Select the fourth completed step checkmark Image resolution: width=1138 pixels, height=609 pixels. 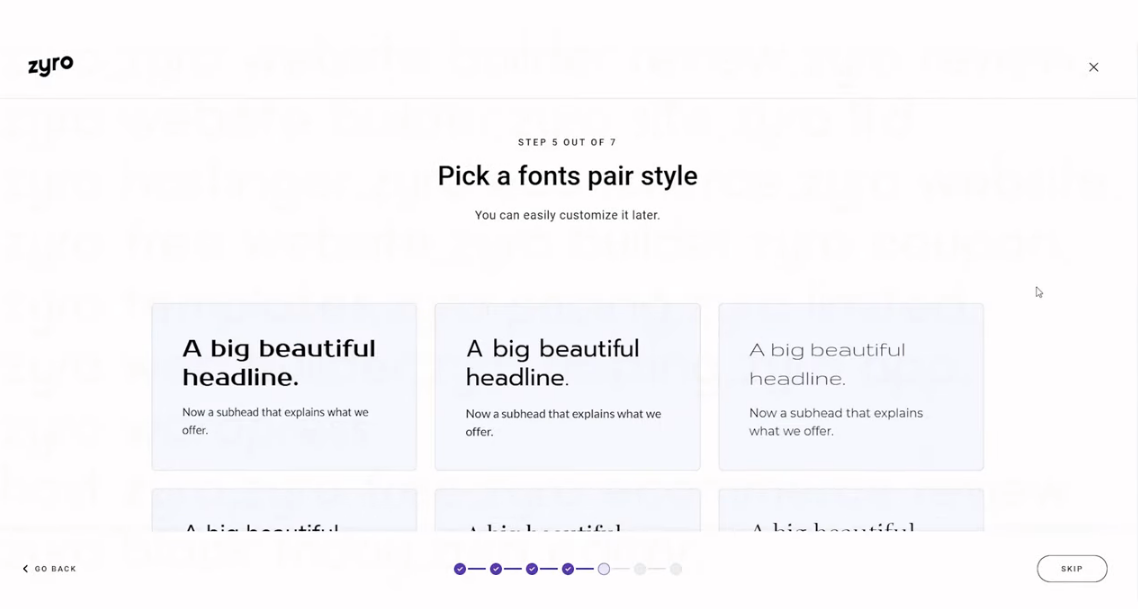click(568, 569)
